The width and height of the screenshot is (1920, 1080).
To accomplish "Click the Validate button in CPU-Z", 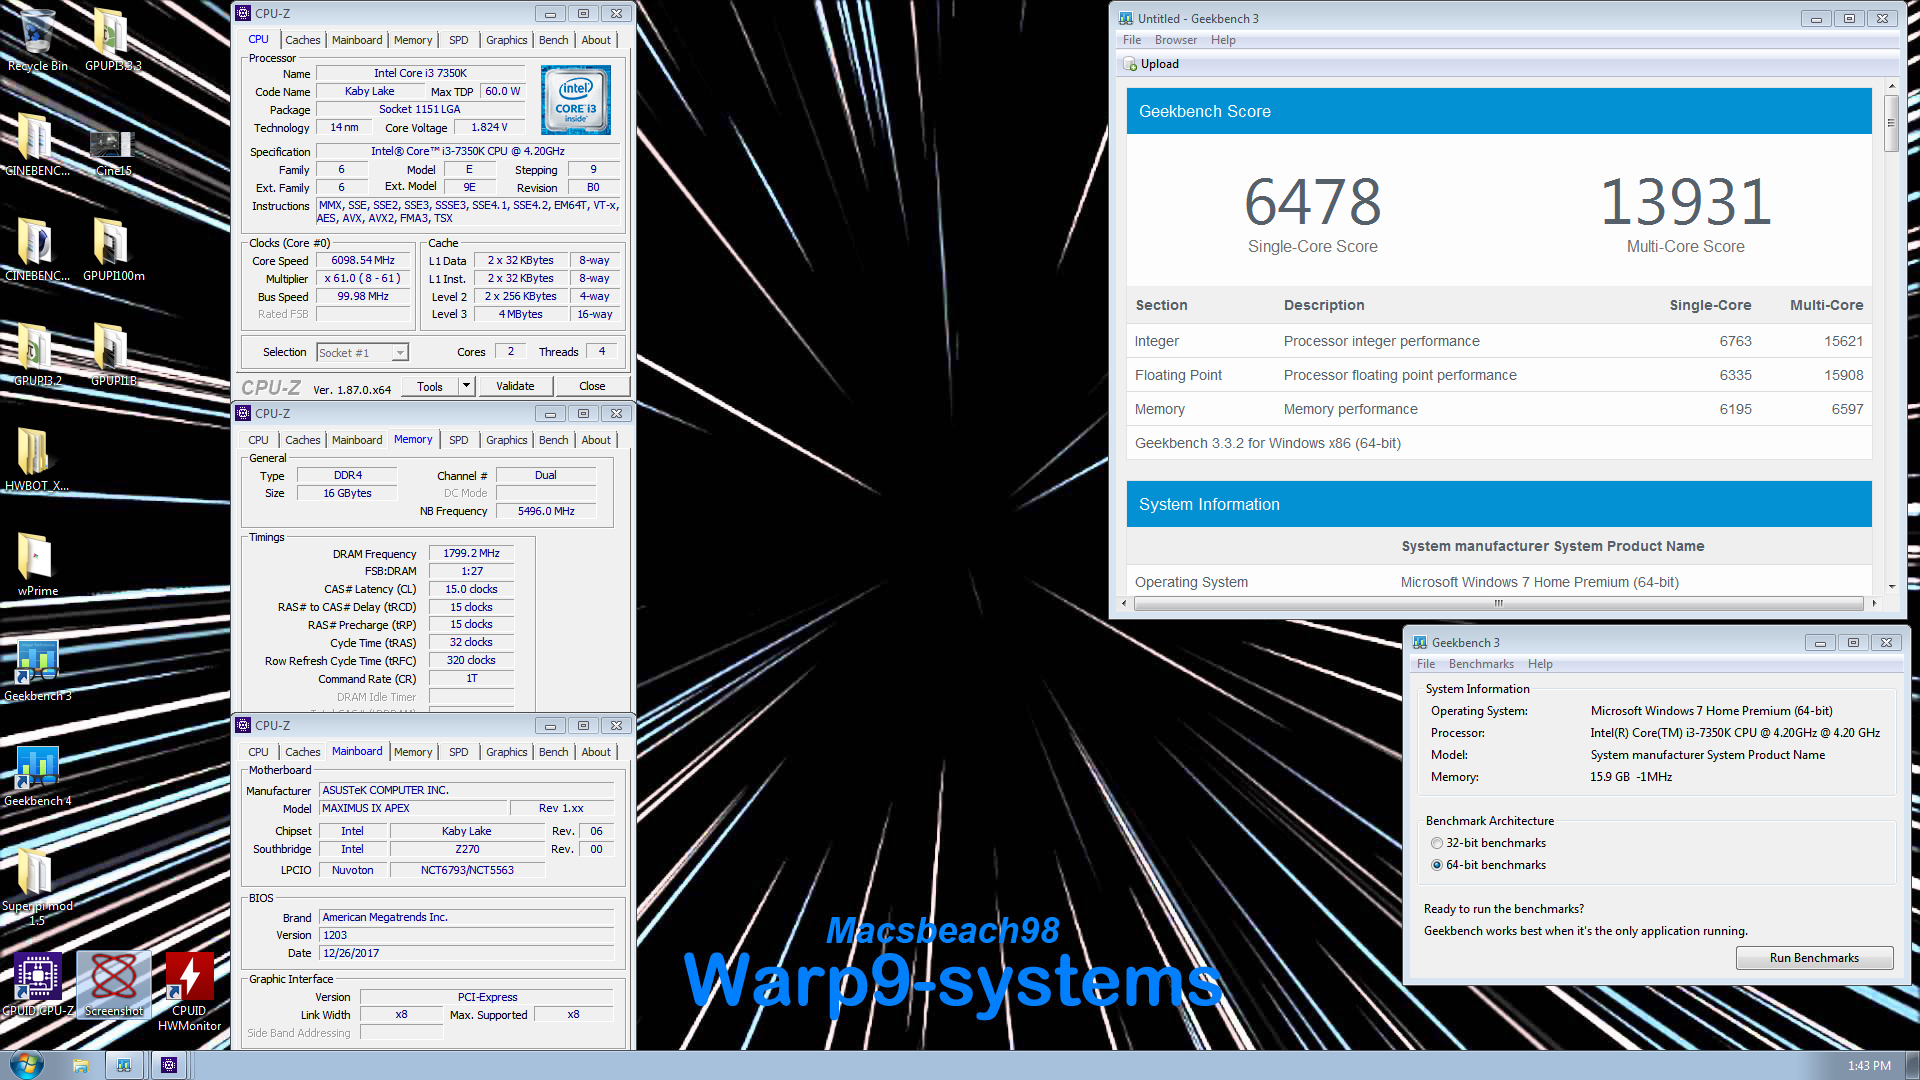I will coord(515,386).
